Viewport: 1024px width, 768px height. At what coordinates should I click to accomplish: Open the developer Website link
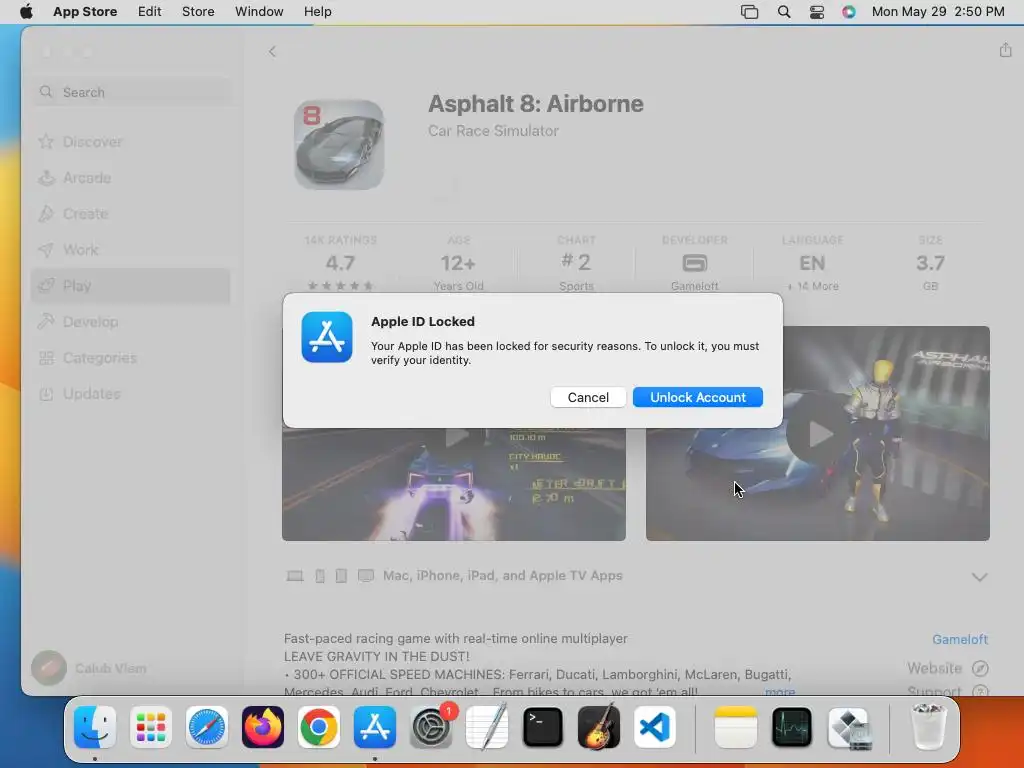[x=948, y=668]
